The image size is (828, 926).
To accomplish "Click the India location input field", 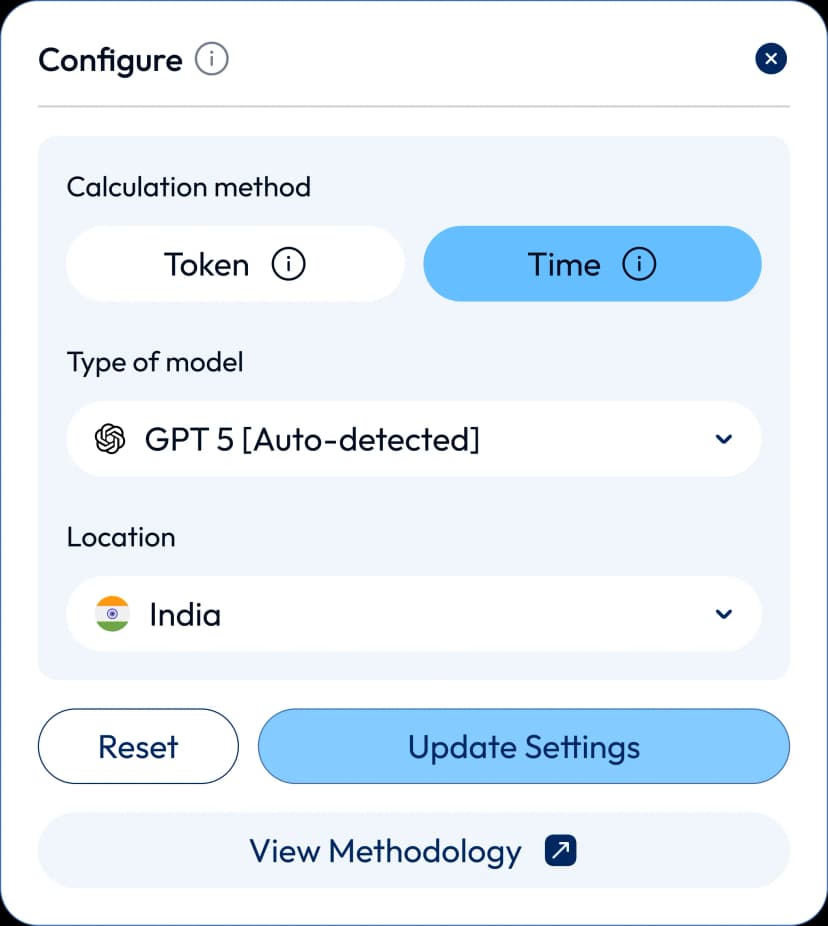I will click(x=413, y=614).
